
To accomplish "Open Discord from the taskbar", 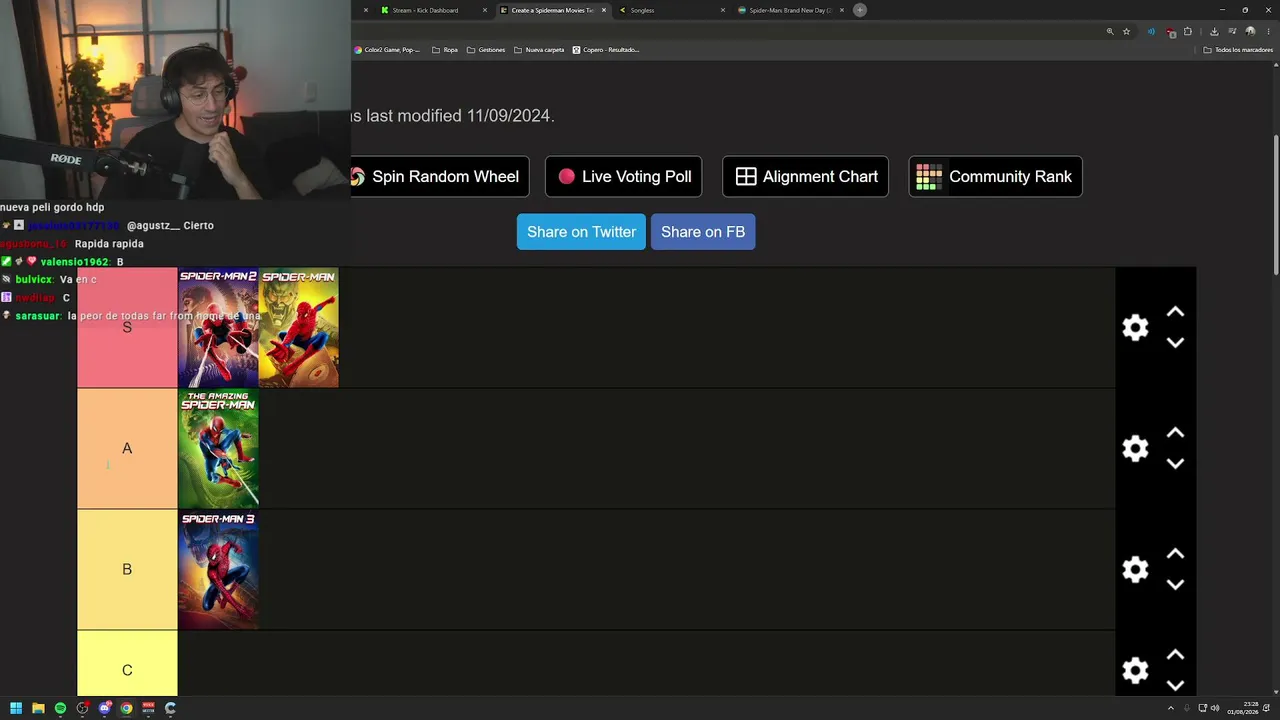I will pos(104,708).
